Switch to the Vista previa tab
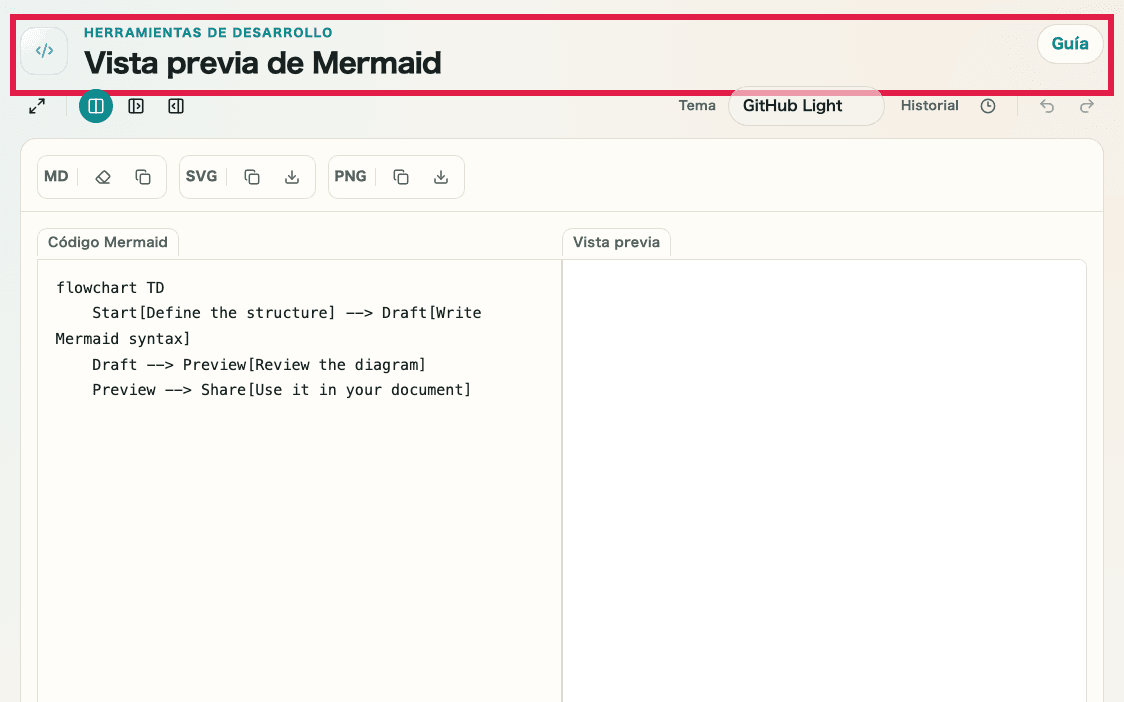This screenshot has width=1124, height=702. (616, 242)
